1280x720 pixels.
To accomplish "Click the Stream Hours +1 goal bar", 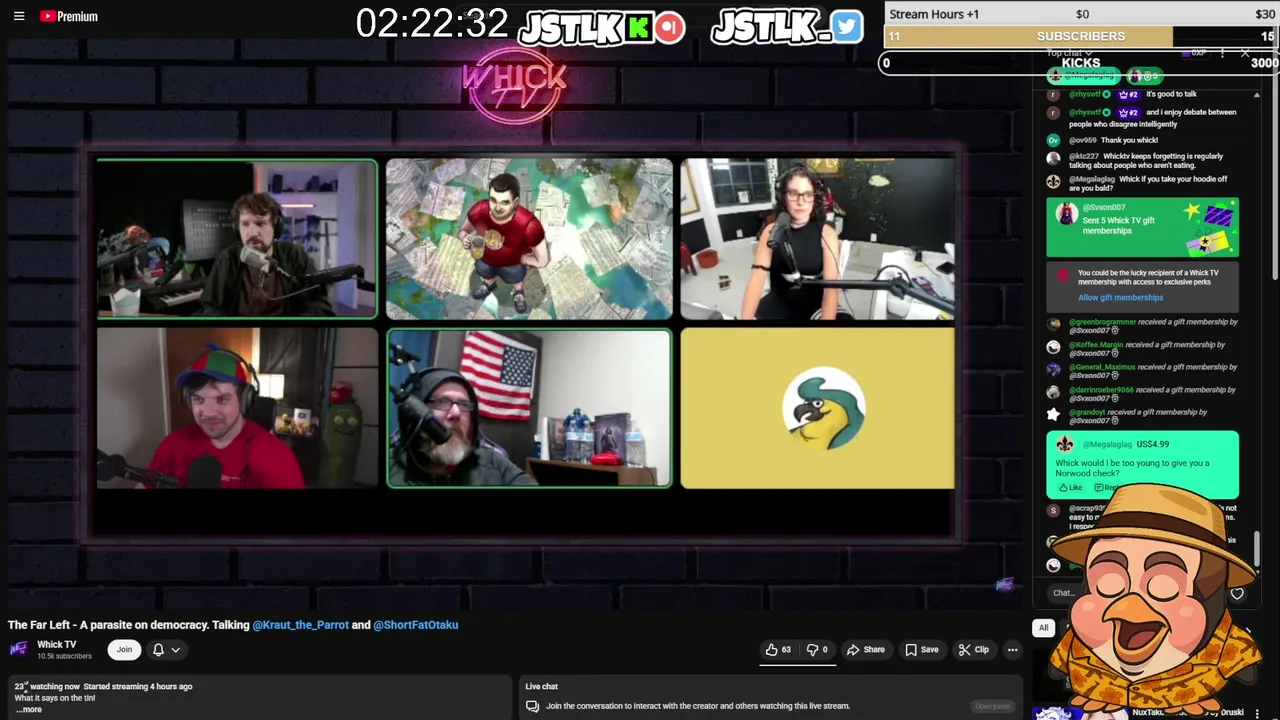I will [x=1081, y=14].
